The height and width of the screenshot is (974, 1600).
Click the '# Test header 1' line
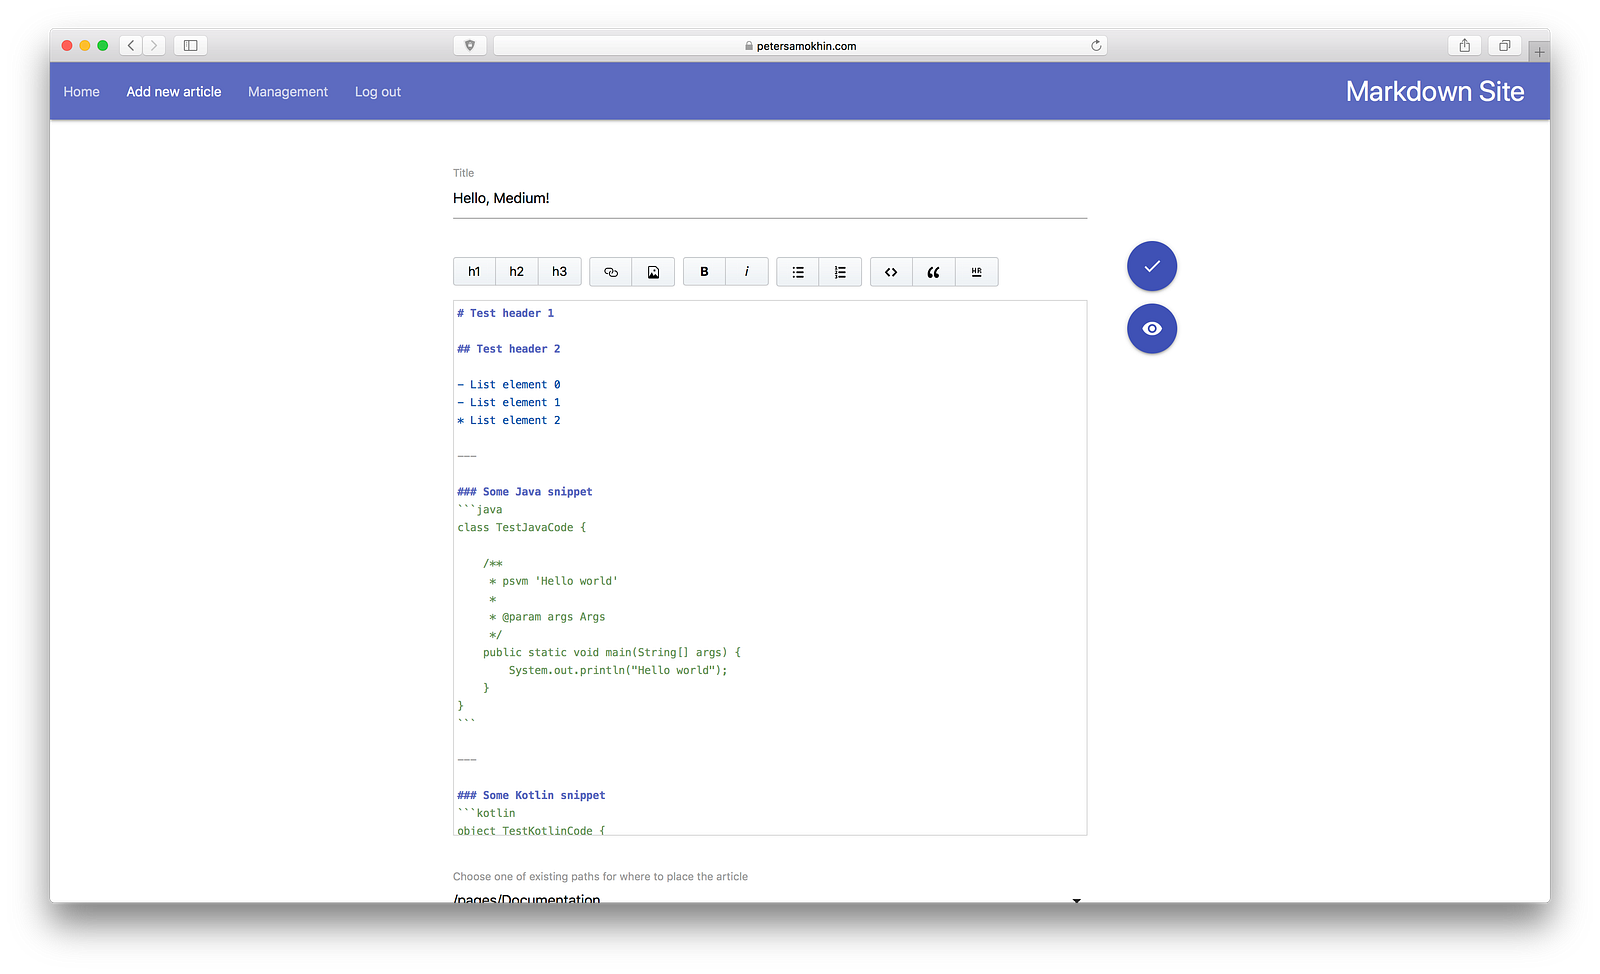506,313
